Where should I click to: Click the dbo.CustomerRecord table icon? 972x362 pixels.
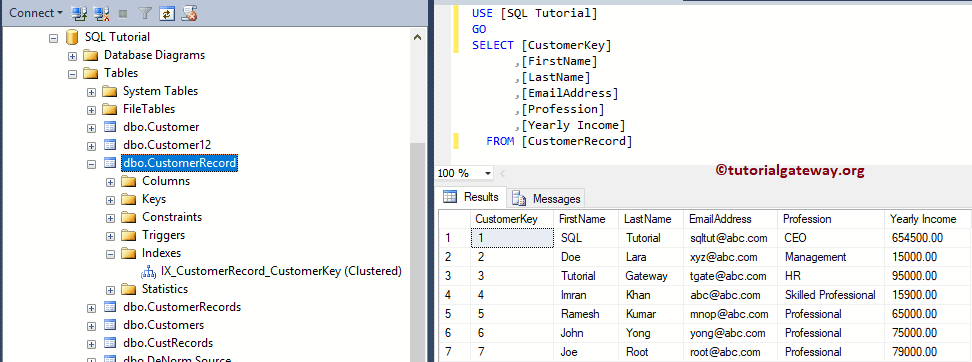coord(110,163)
